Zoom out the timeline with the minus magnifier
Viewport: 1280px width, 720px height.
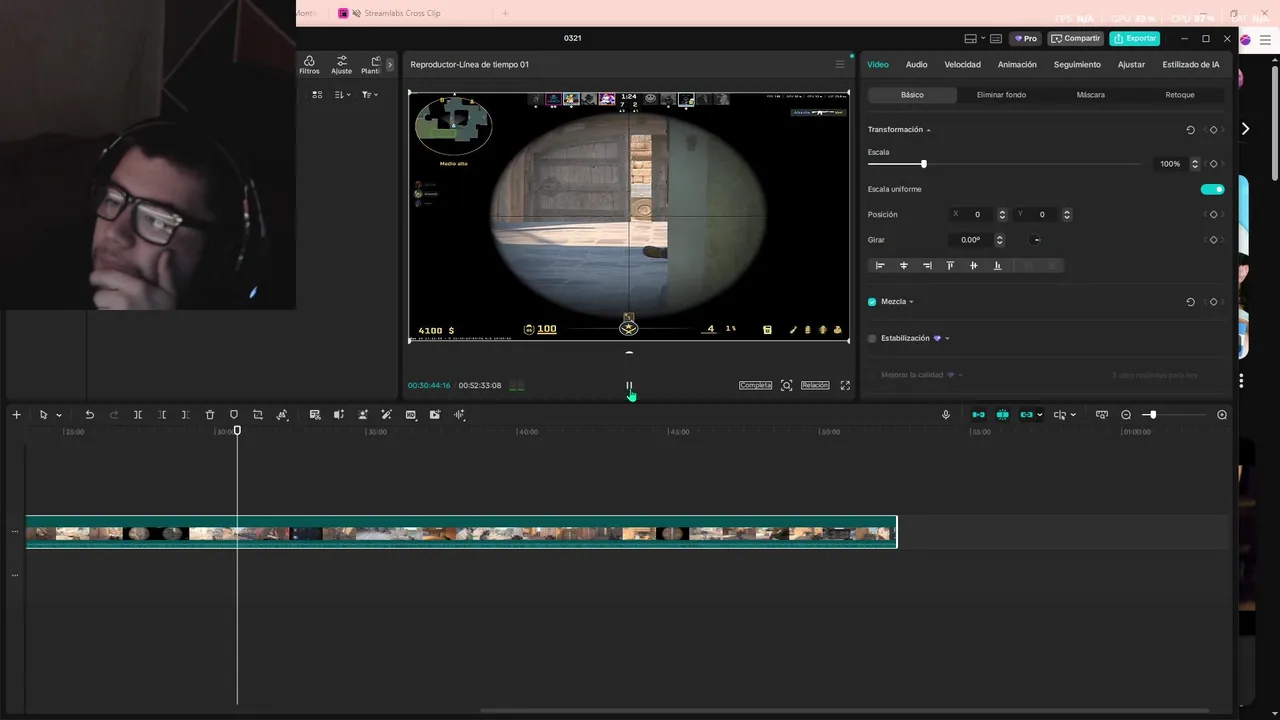coord(1126,415)
